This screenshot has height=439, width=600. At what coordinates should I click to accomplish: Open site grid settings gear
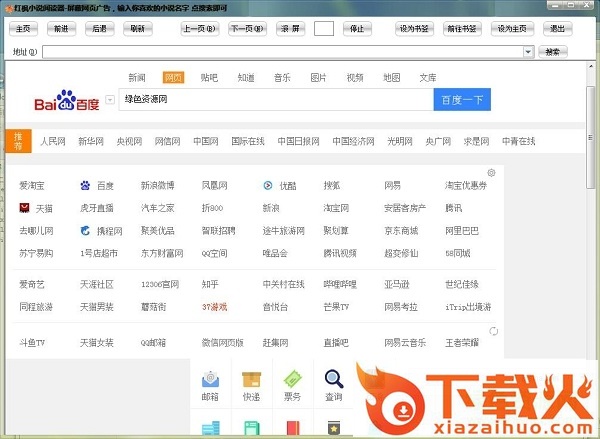491,173
